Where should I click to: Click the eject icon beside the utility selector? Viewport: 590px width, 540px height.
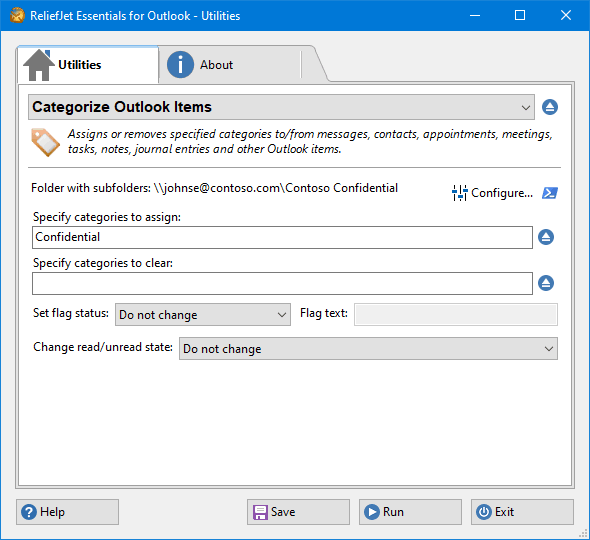[x=550, y=107]
